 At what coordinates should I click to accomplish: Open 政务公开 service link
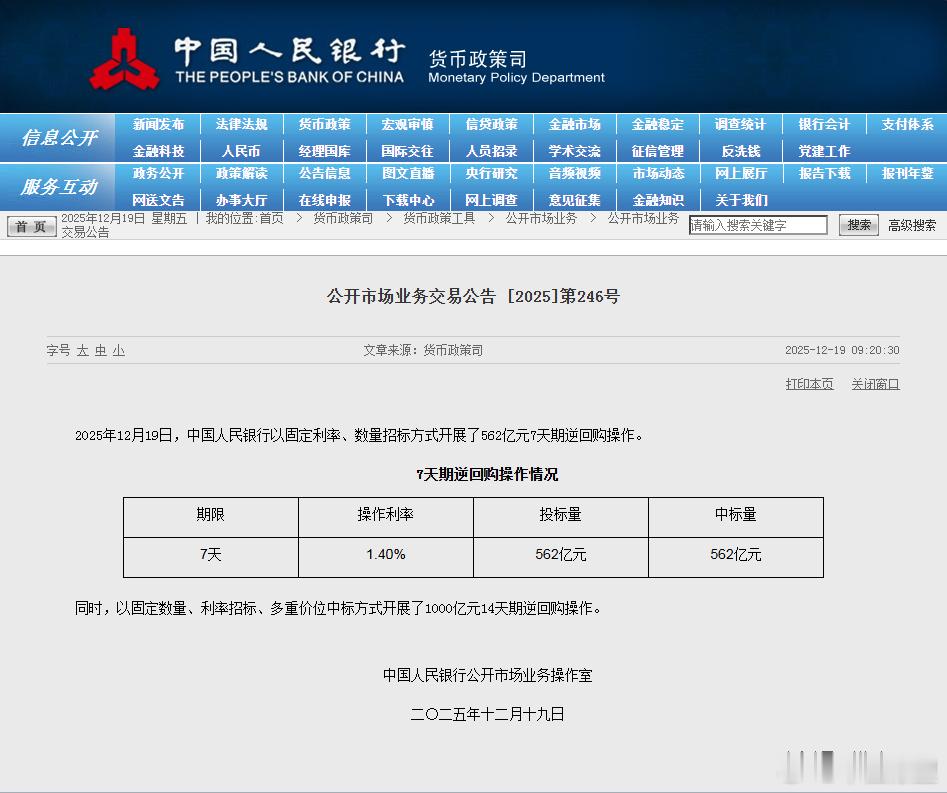tap(158, 173)
